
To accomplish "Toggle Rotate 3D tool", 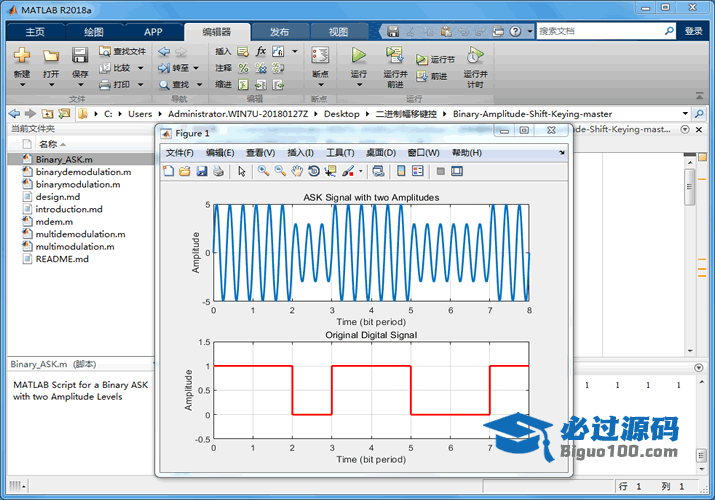I will point(314,171).
